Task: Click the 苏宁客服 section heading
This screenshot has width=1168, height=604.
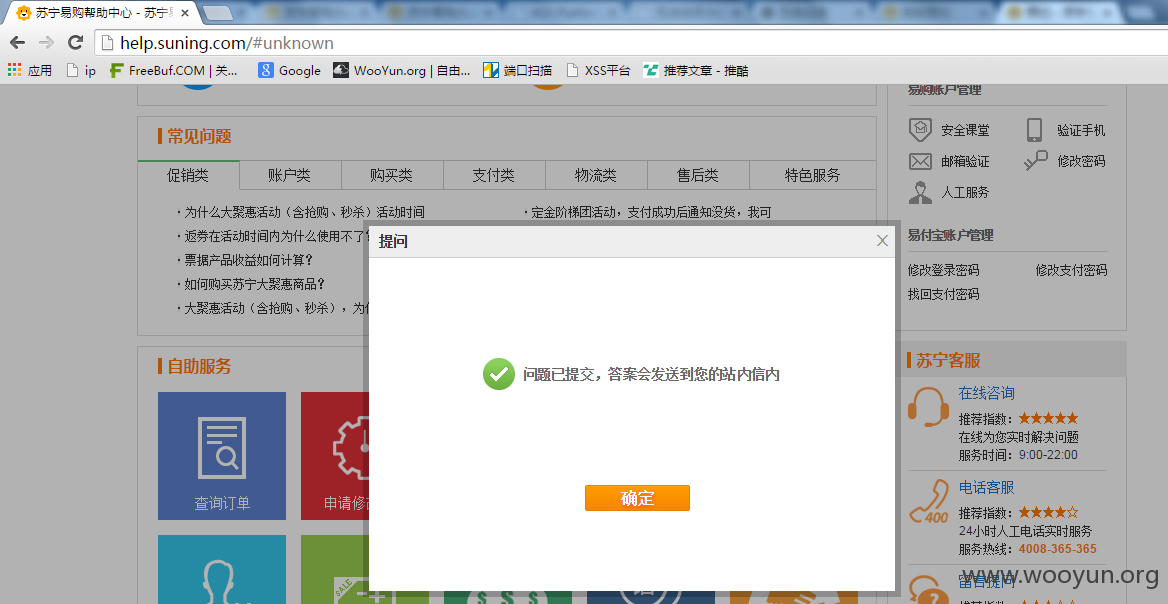Action: click(x=948, y=360)
